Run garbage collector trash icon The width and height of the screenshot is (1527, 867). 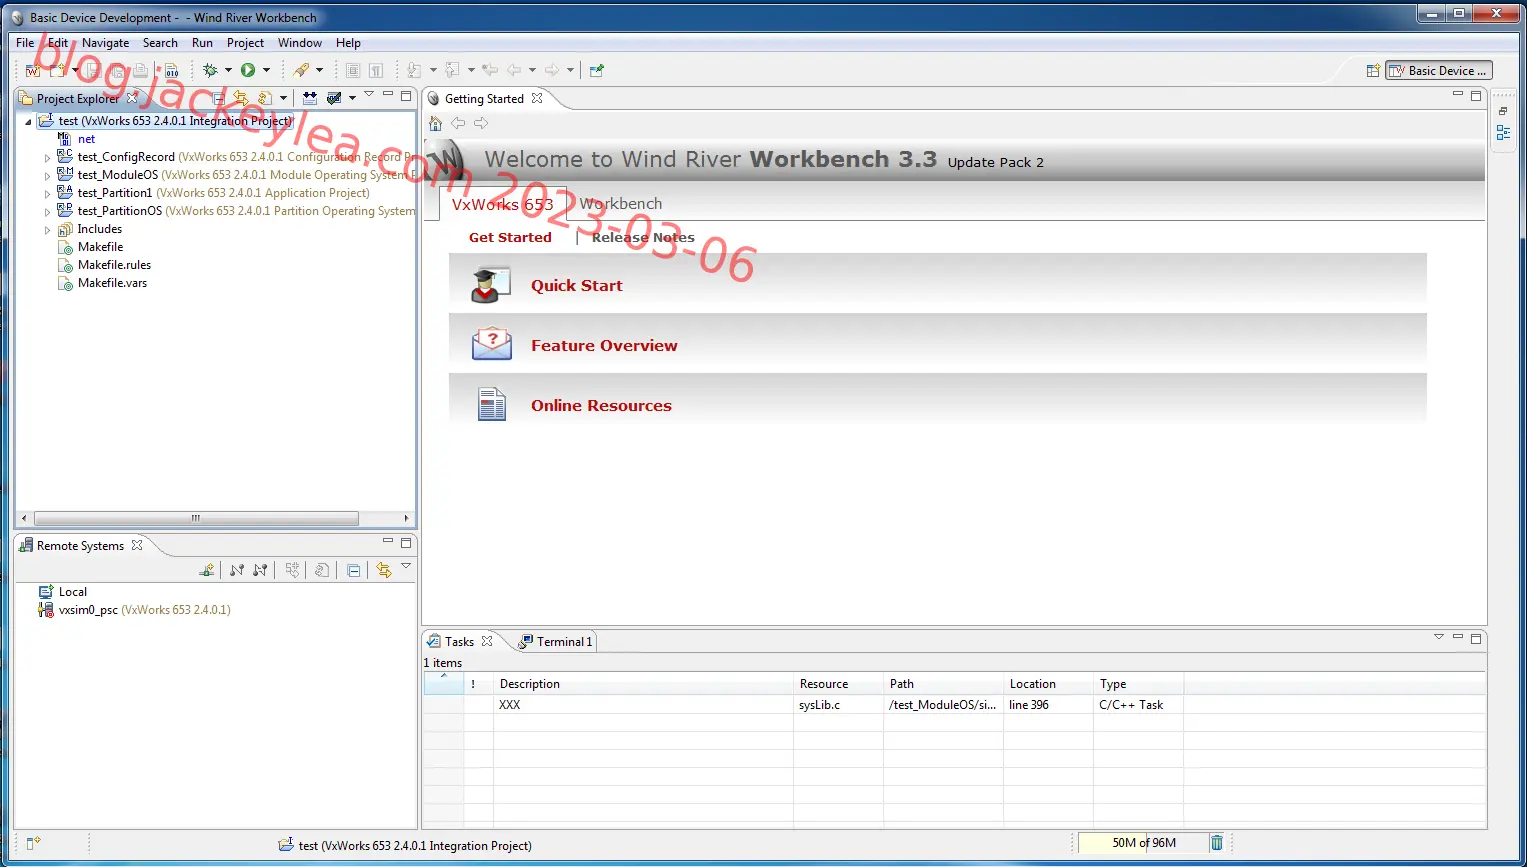pos(1217,843)
